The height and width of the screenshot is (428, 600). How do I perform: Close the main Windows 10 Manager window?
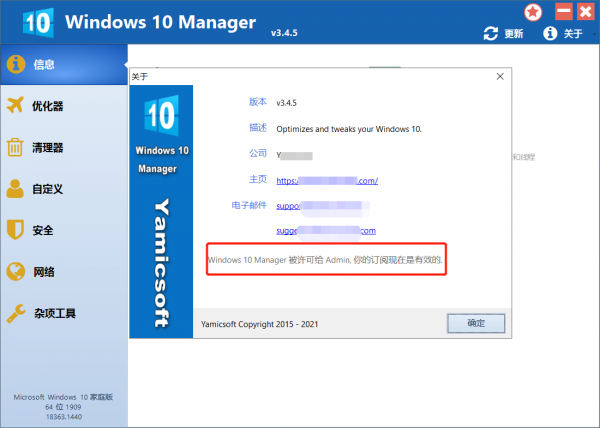(586, 11)
